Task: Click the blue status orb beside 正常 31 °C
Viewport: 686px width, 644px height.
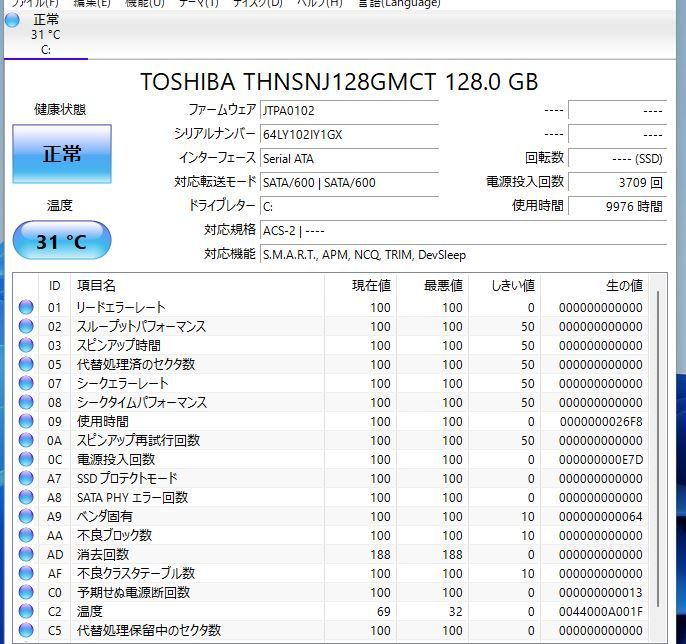Action: point(12,20)
